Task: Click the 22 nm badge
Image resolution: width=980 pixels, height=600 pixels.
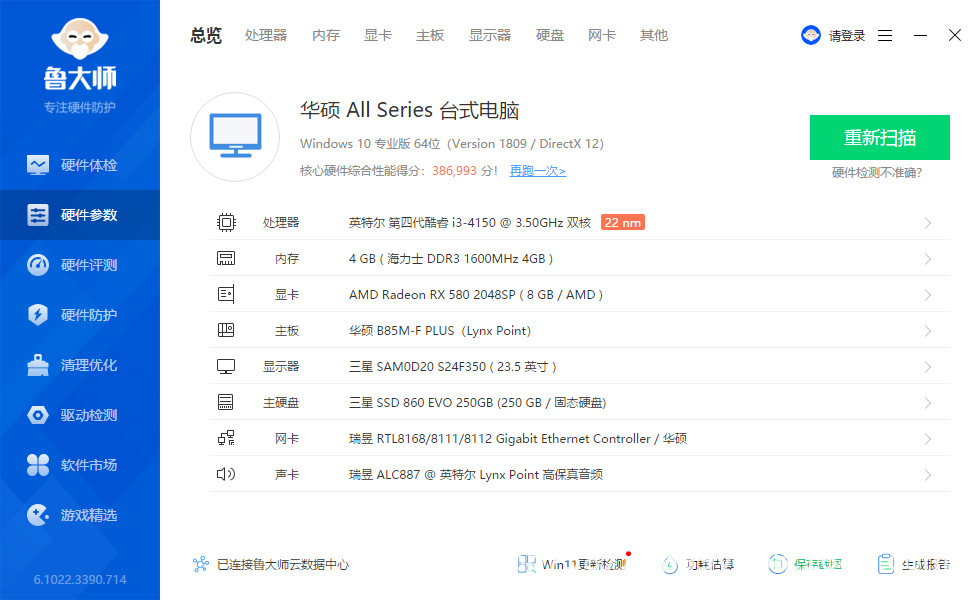Action: point(622,222)
